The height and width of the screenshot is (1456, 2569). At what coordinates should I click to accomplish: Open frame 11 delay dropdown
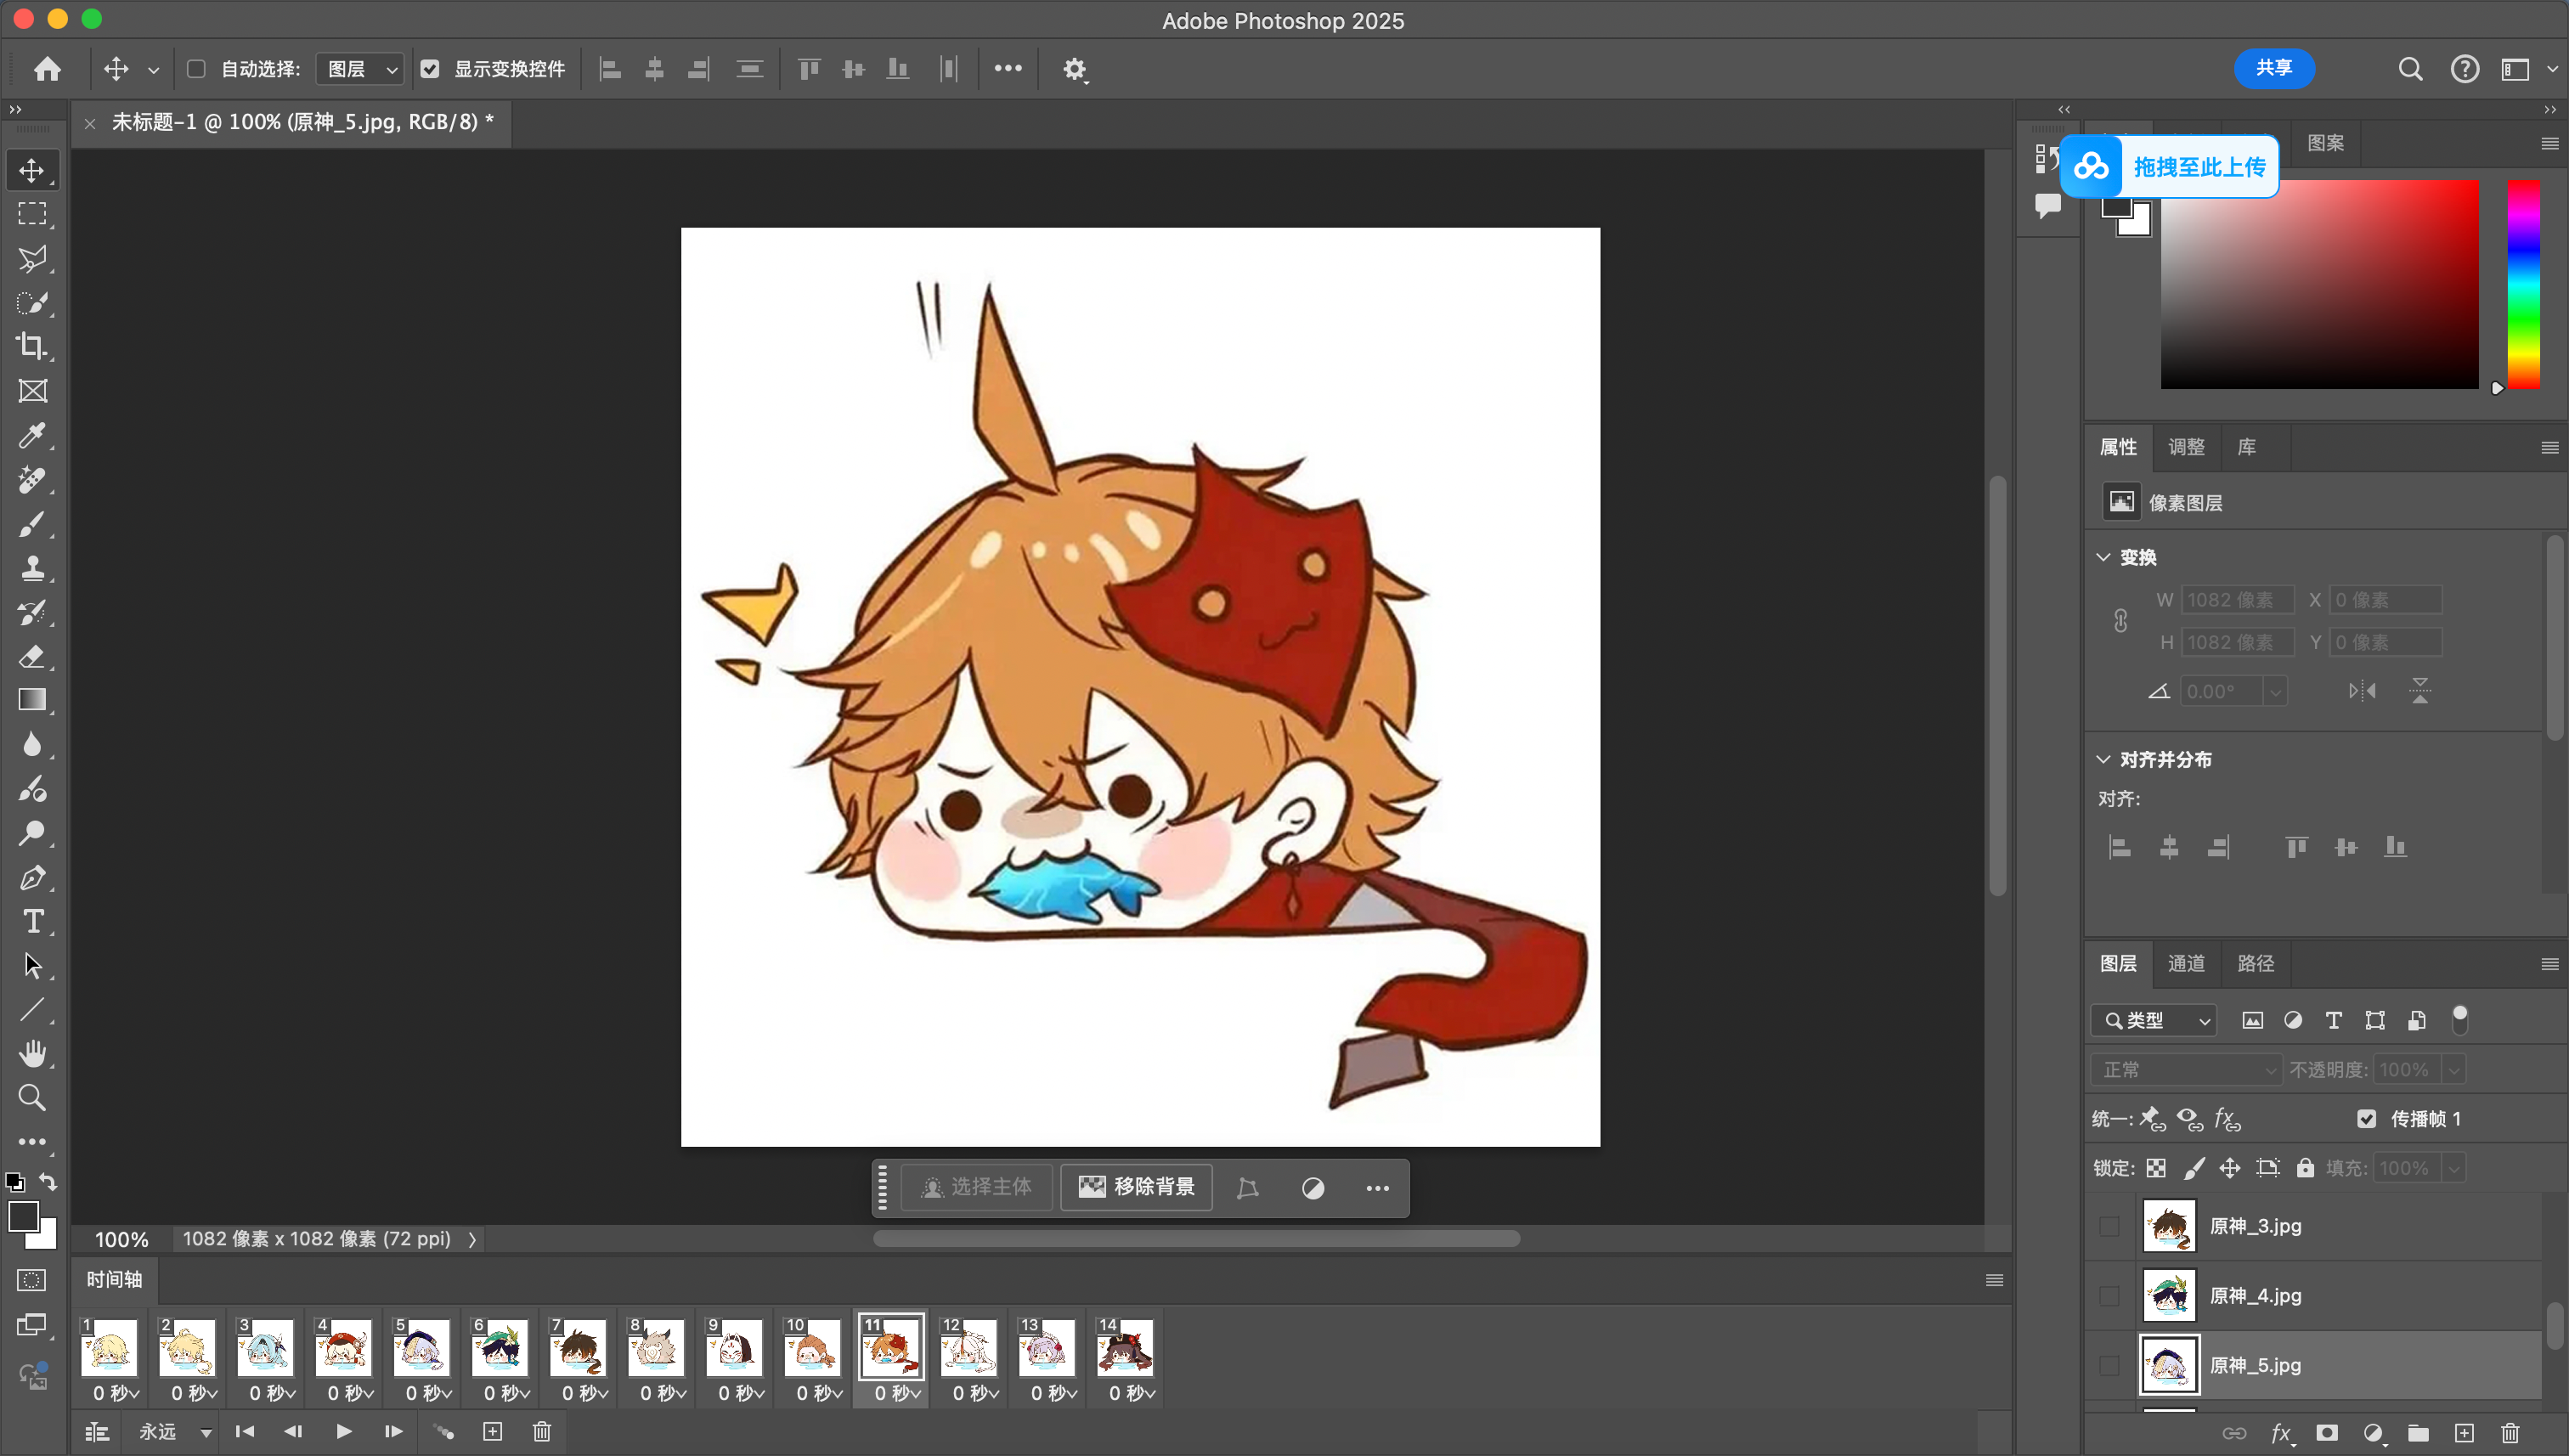pos(897,1393)
